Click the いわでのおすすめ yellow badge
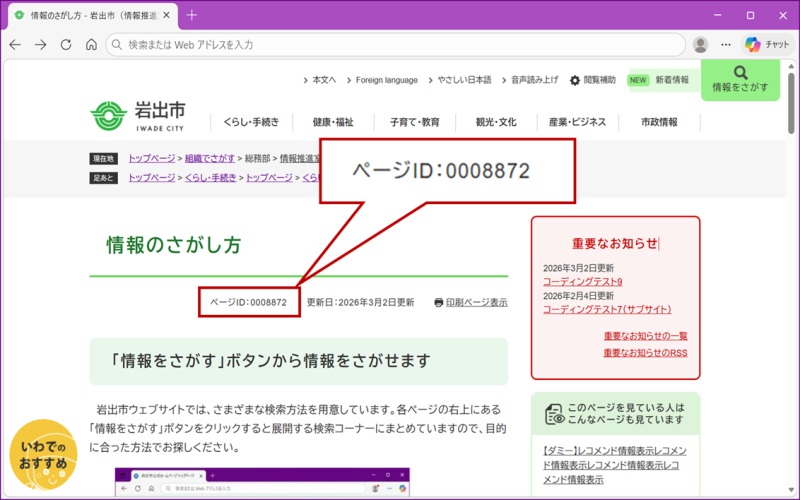Viewport: 800px width, 500px height. (x=43, y=455)
